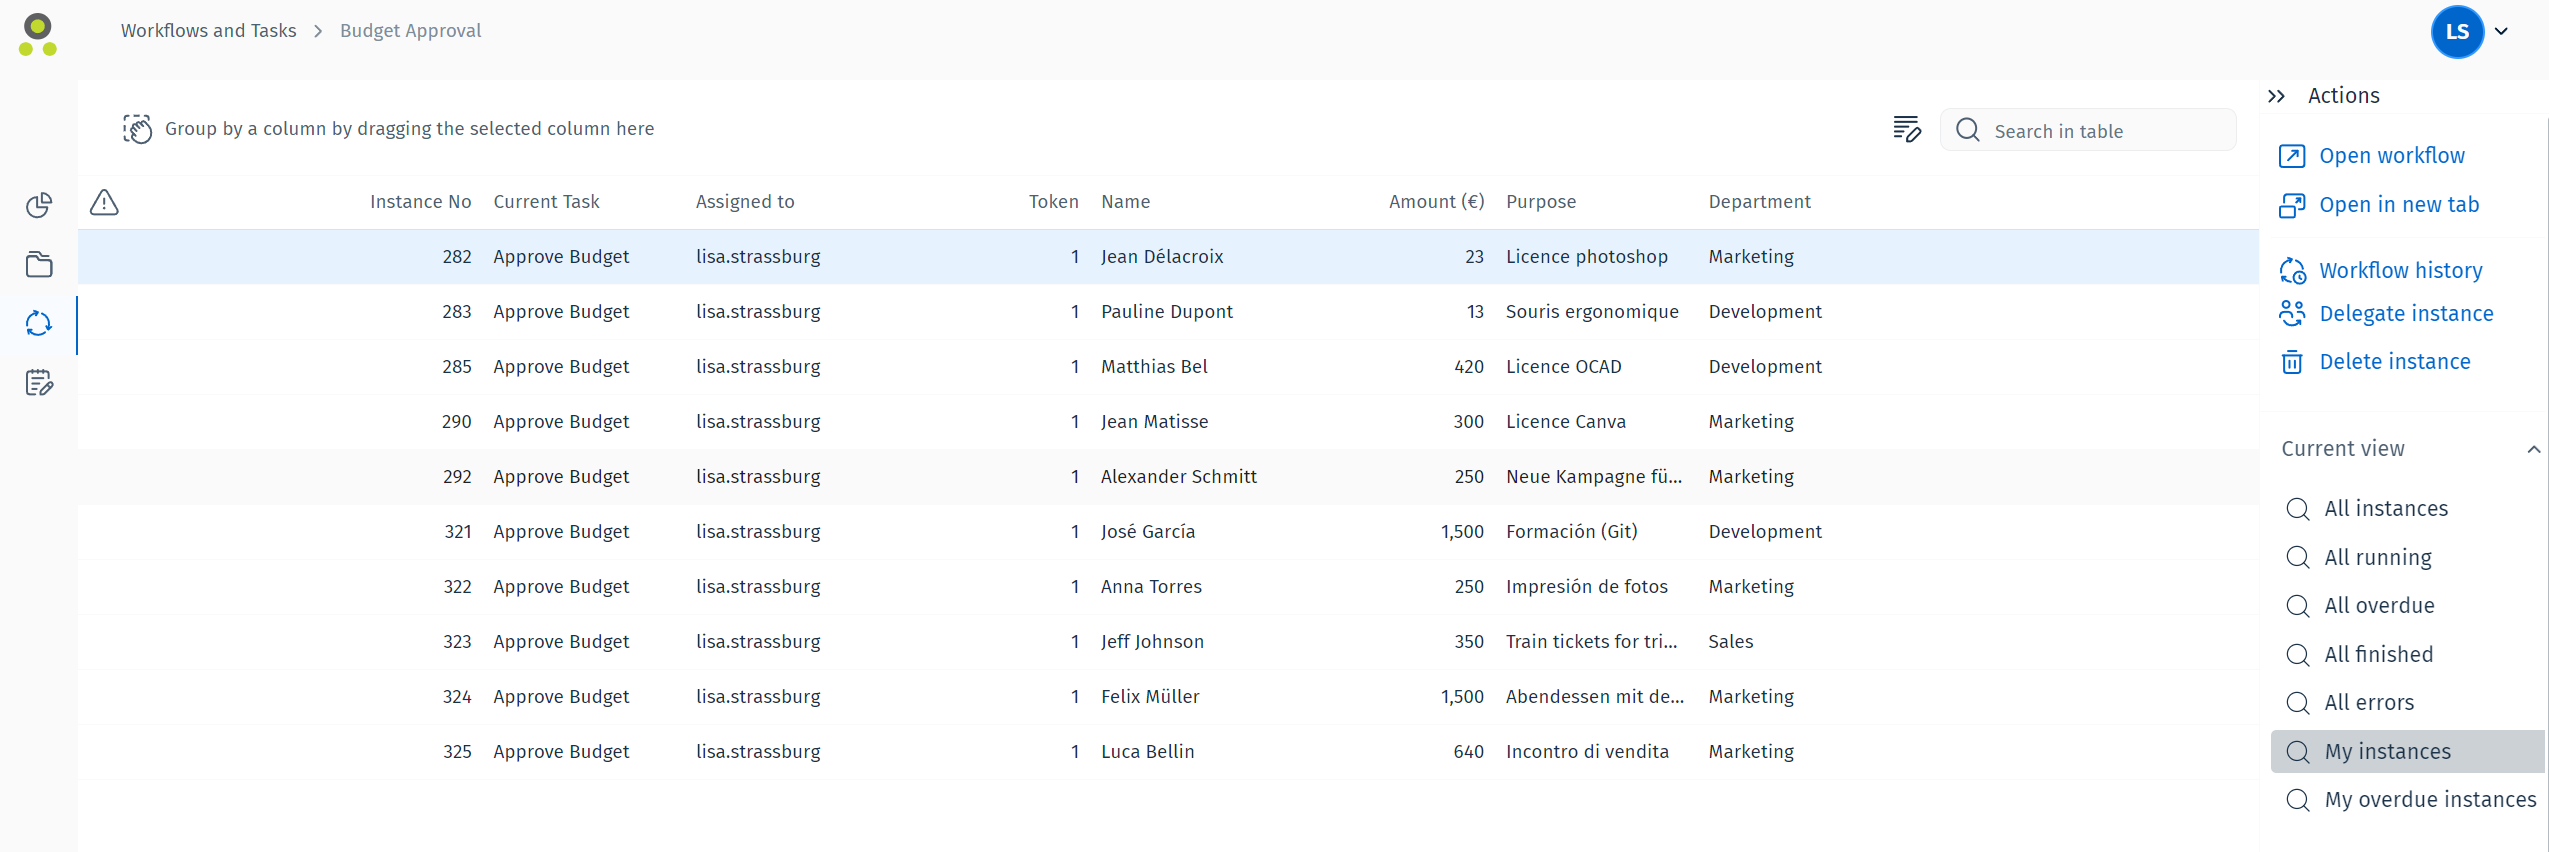
Task: Open the tasks edit-list sidebar icon
Action: (x=39, y=383)
